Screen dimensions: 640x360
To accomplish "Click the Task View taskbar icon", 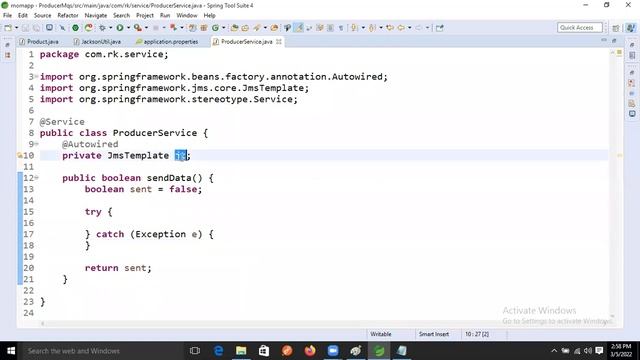I will click(195, 351).
